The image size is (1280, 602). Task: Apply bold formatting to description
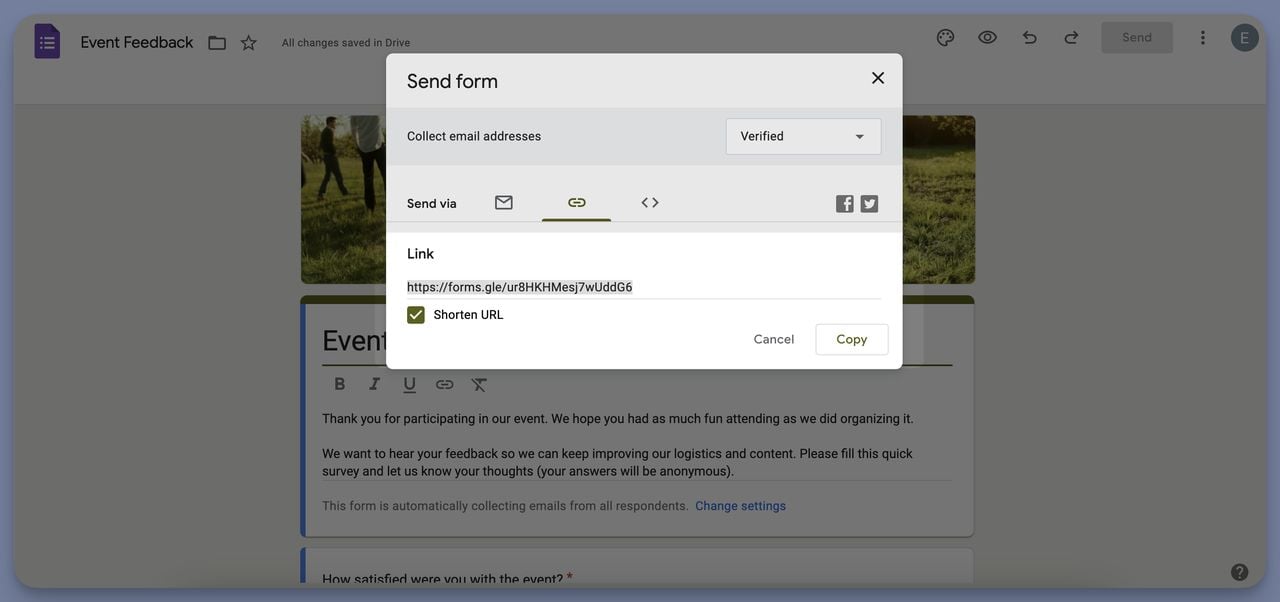(x=340, y=384)
